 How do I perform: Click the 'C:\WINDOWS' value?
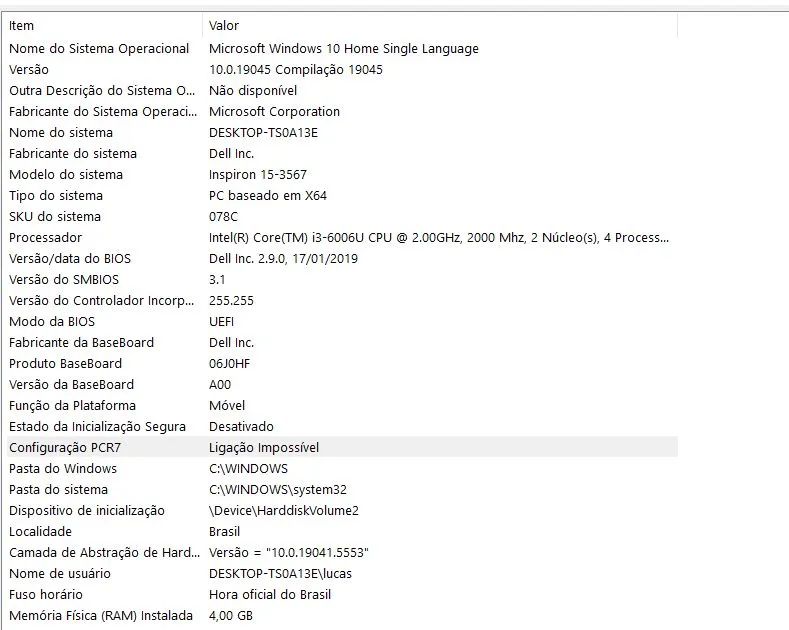(249, 469)
